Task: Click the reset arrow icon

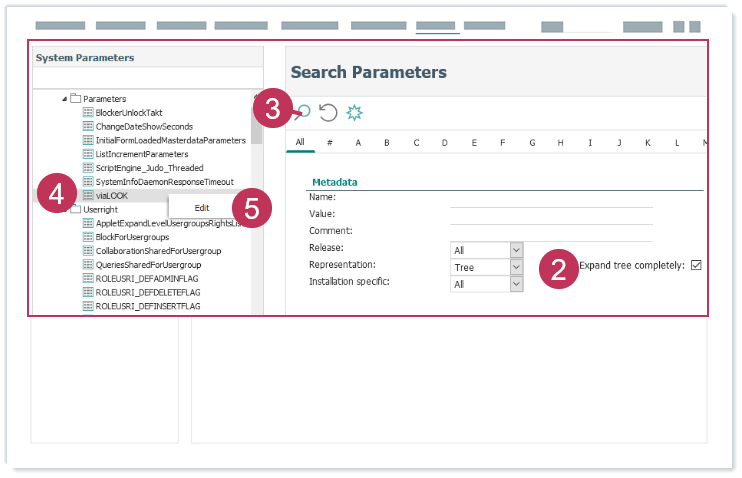Action: click(x=328, y=113)
